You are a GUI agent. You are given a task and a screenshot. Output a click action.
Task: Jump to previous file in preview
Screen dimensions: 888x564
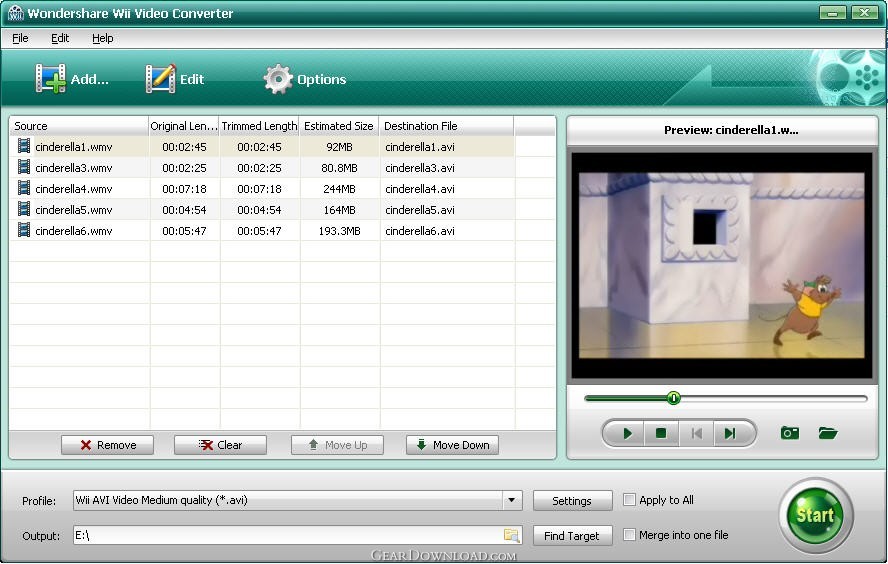point(696,433)
